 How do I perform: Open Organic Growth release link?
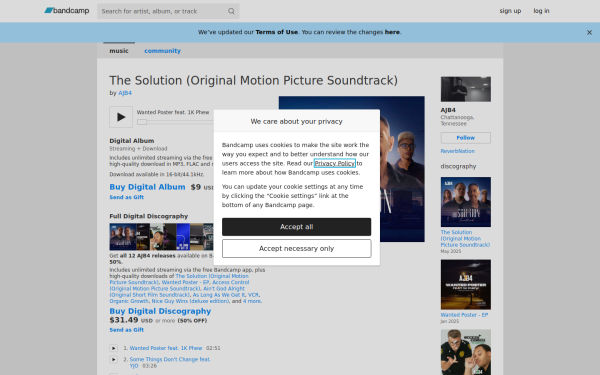(x=129, y=301)
